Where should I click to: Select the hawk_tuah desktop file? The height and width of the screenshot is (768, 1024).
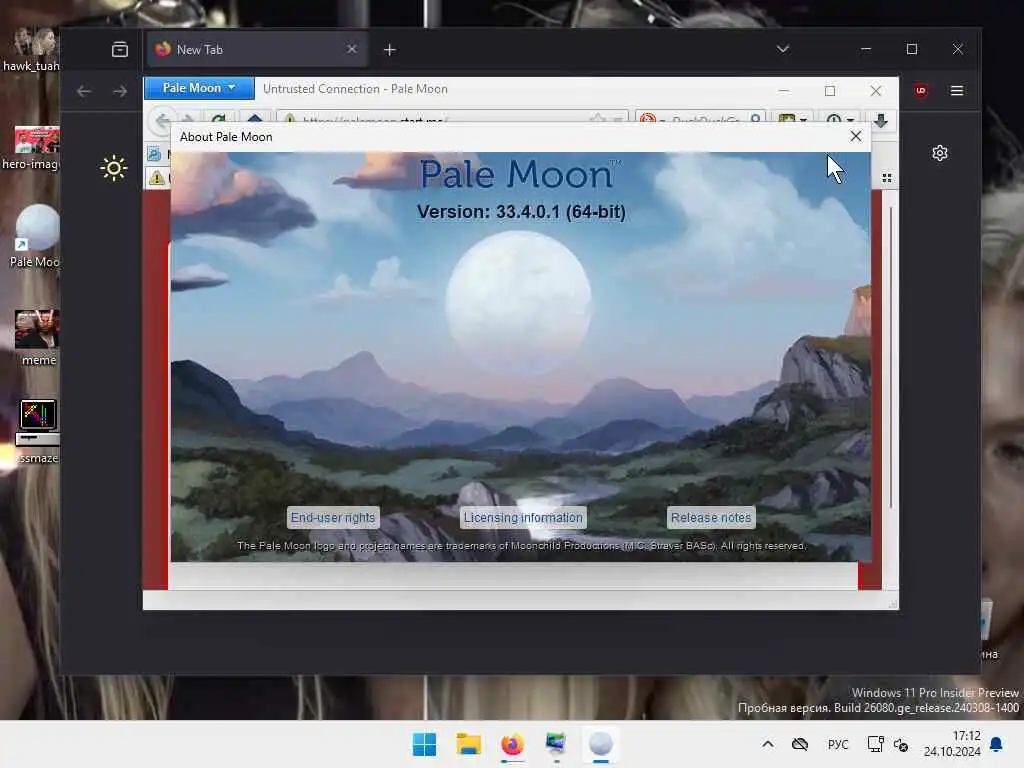point(31,50)
